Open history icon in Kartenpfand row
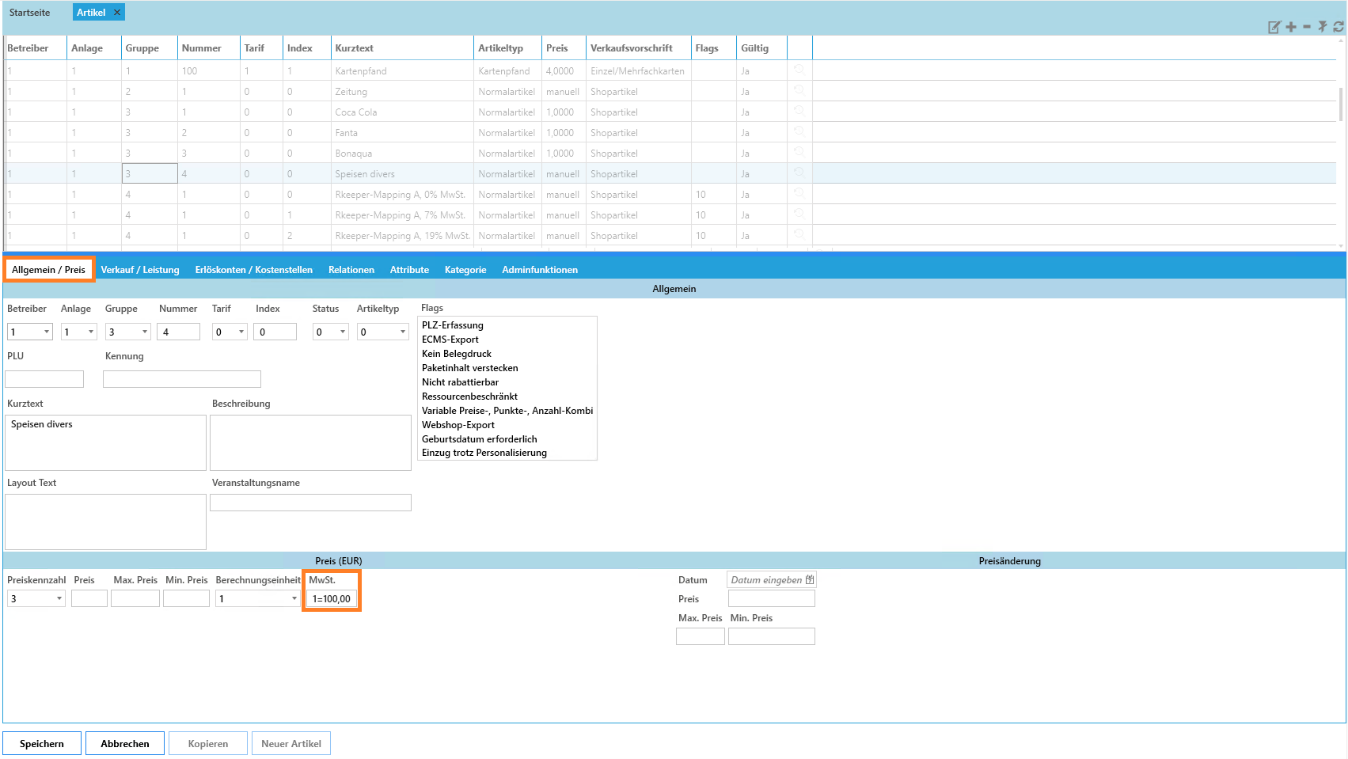Screen dimensions: 1348x759 pos(799,71)
